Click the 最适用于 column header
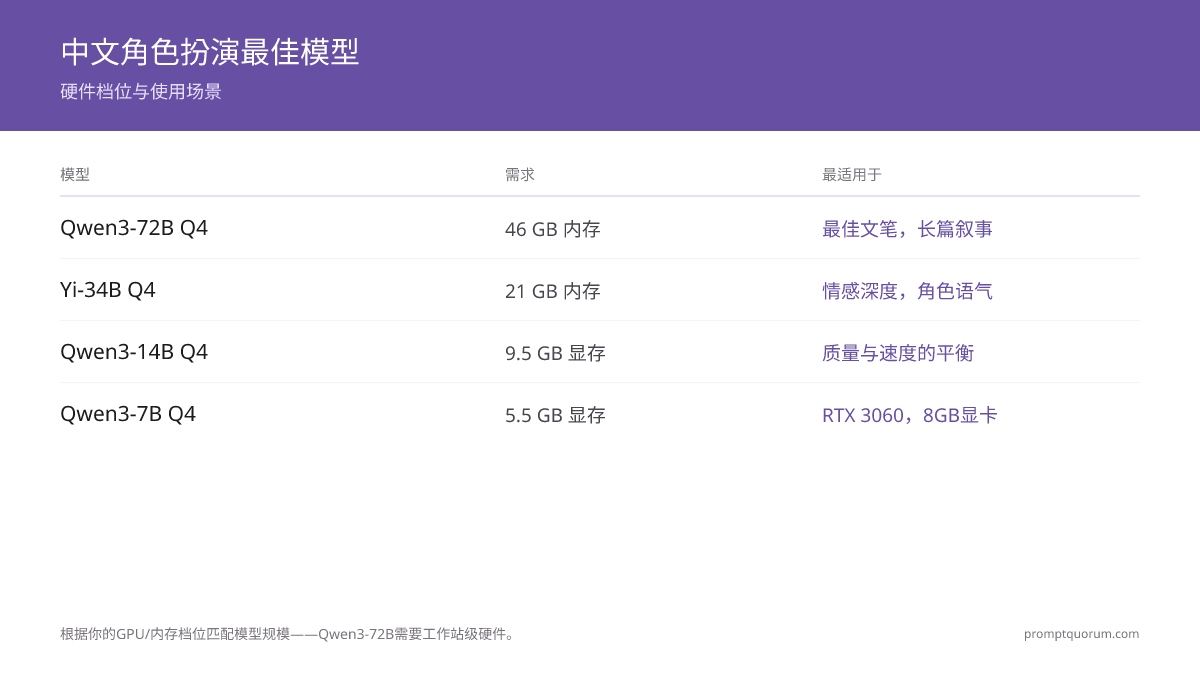This screenshot has height=675, width=1200. click(x=852, y=174)
